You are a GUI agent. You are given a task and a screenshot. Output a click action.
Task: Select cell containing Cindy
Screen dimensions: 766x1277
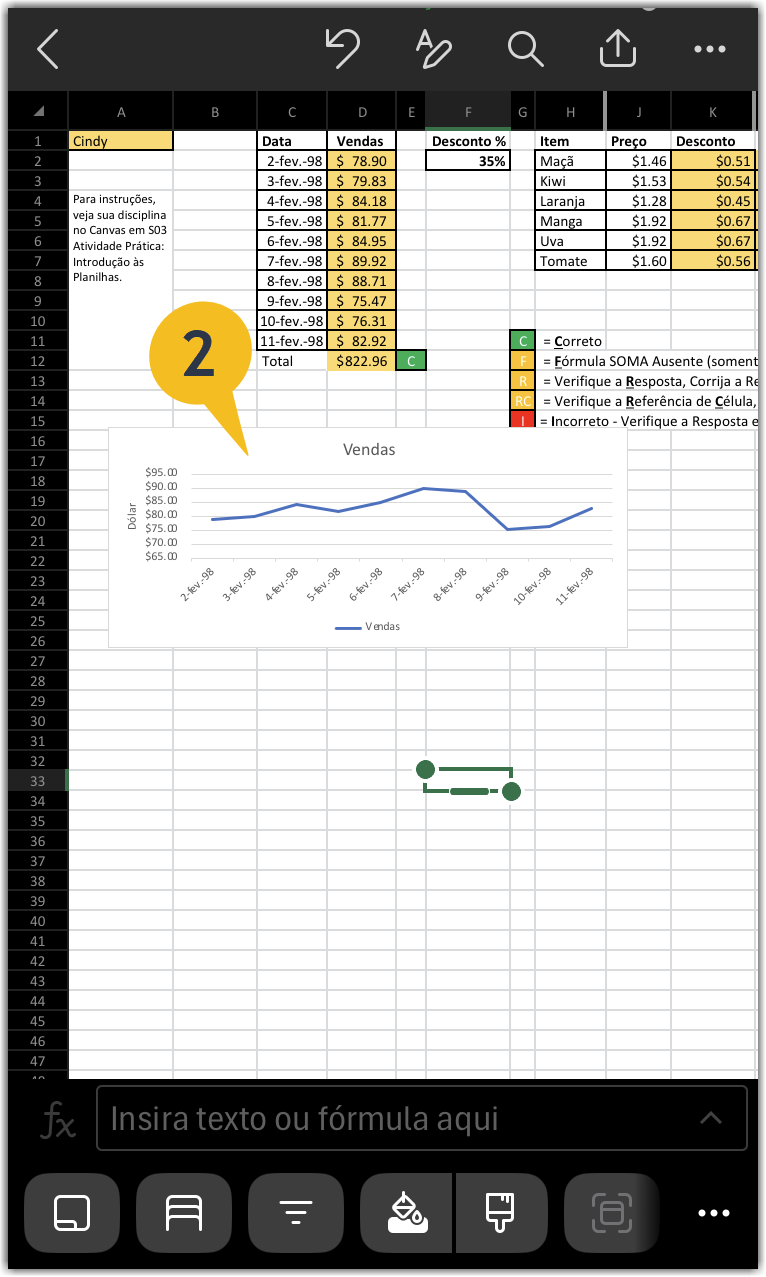click(121, 141)
